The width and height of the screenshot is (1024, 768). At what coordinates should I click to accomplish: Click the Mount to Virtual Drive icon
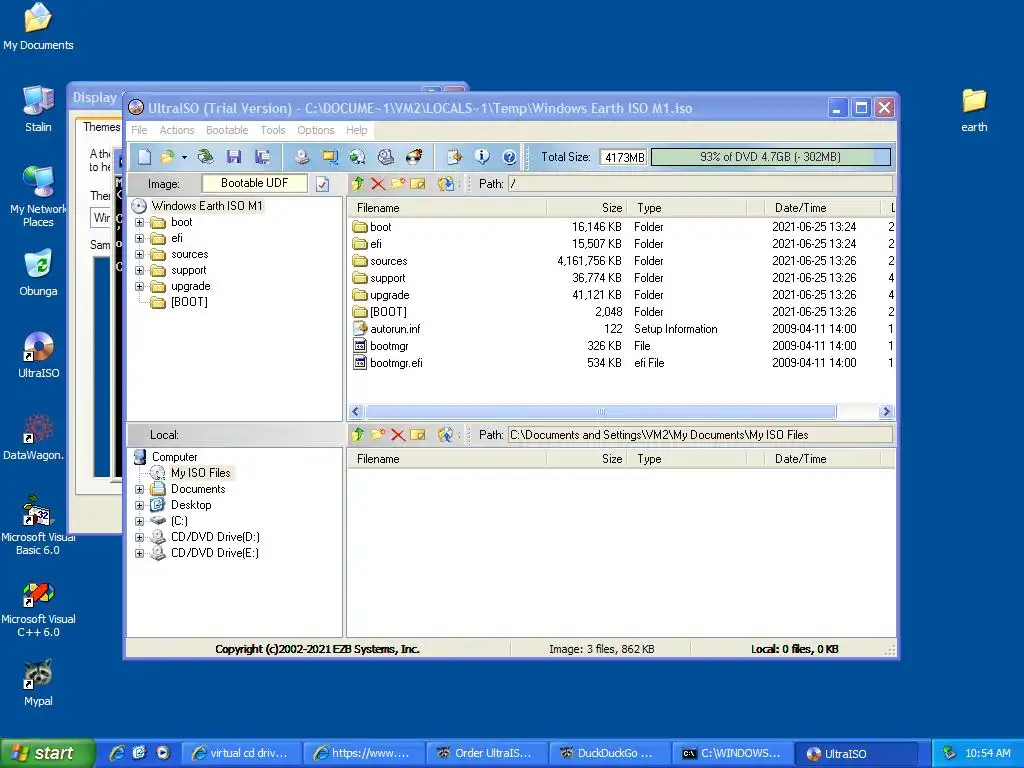pos(386,157)
